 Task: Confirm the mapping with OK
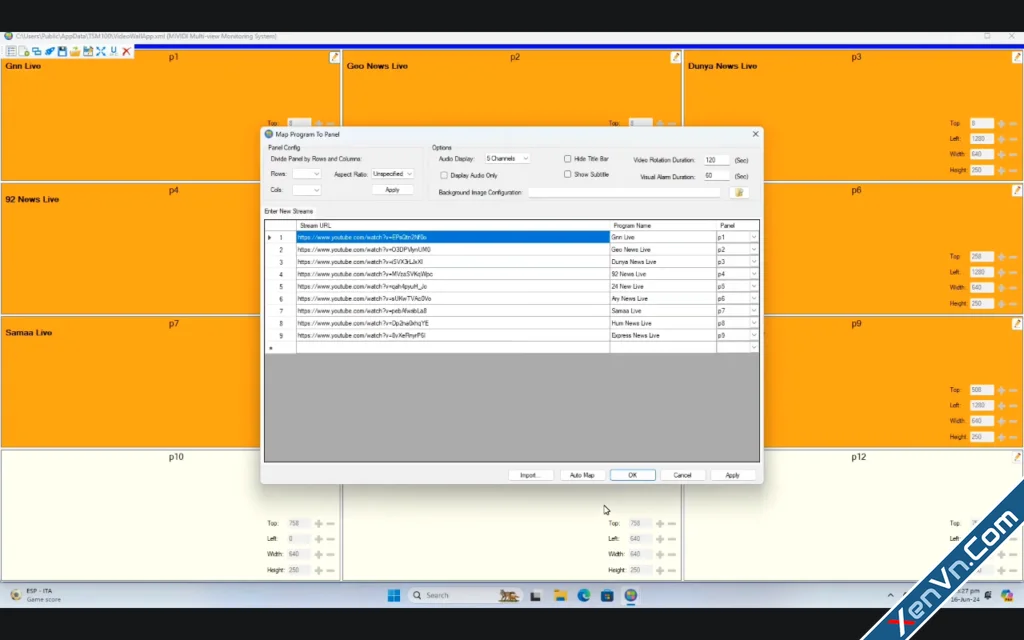pyautogui.click(x=633, y=475)
